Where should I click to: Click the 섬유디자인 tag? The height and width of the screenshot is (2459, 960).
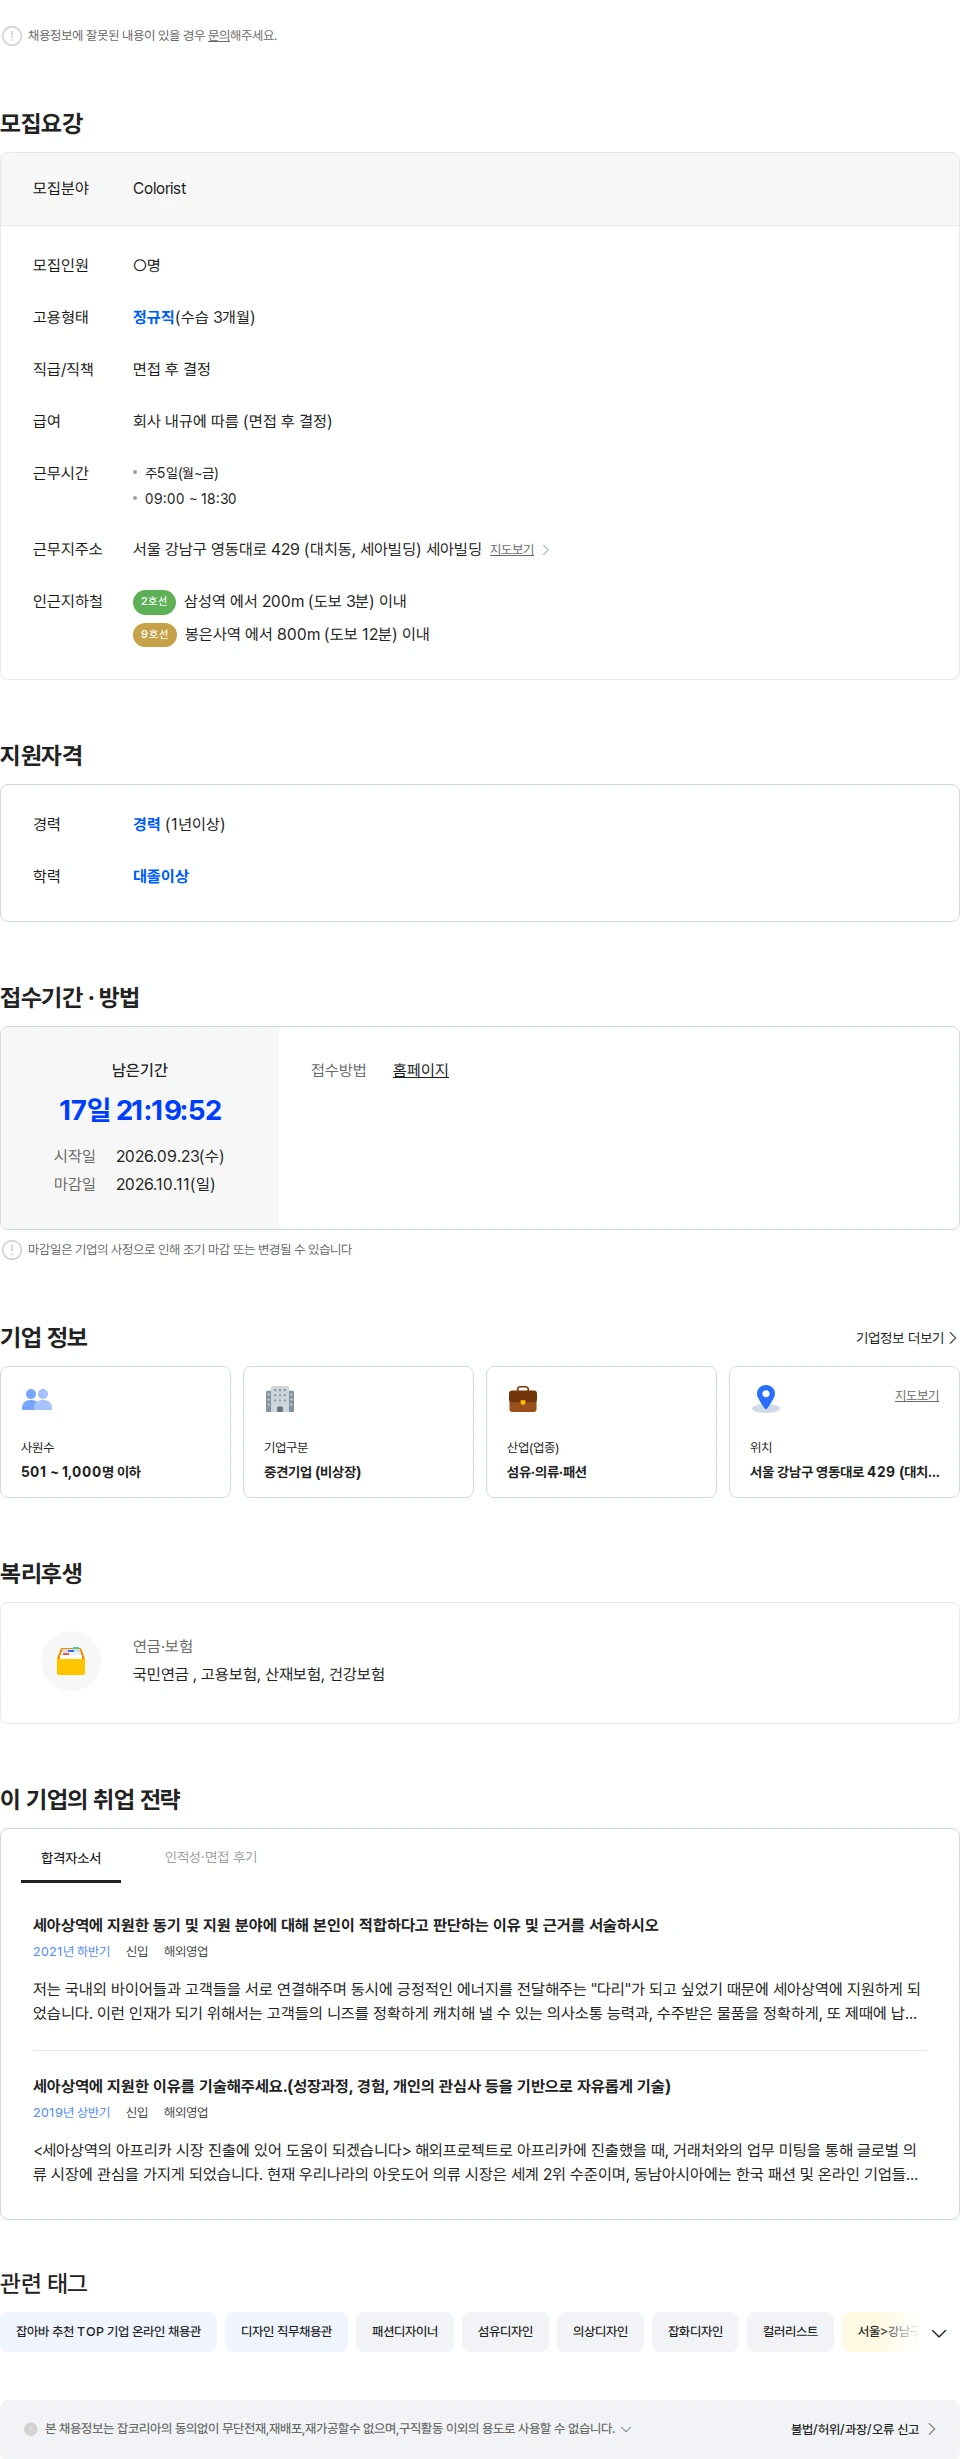505,2331
